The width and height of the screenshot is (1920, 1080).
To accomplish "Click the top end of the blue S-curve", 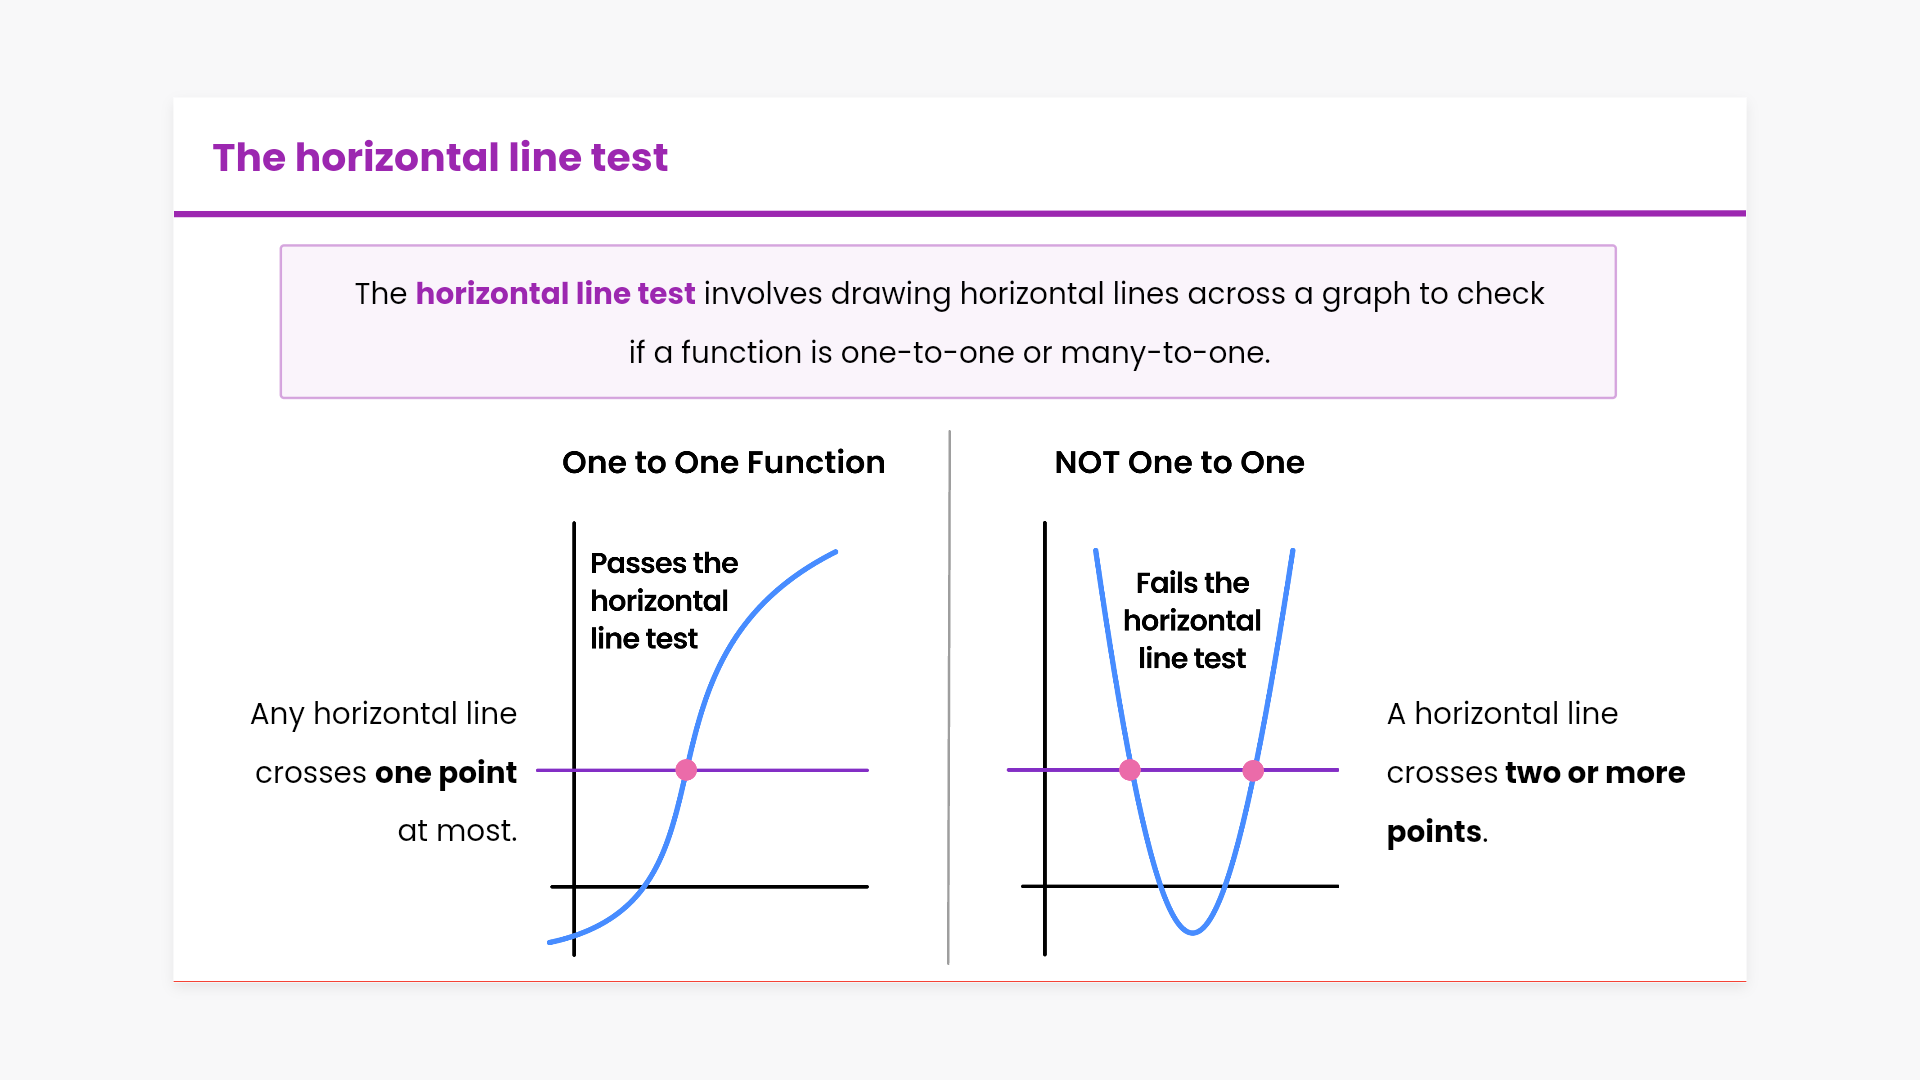I will coord(834,552).
